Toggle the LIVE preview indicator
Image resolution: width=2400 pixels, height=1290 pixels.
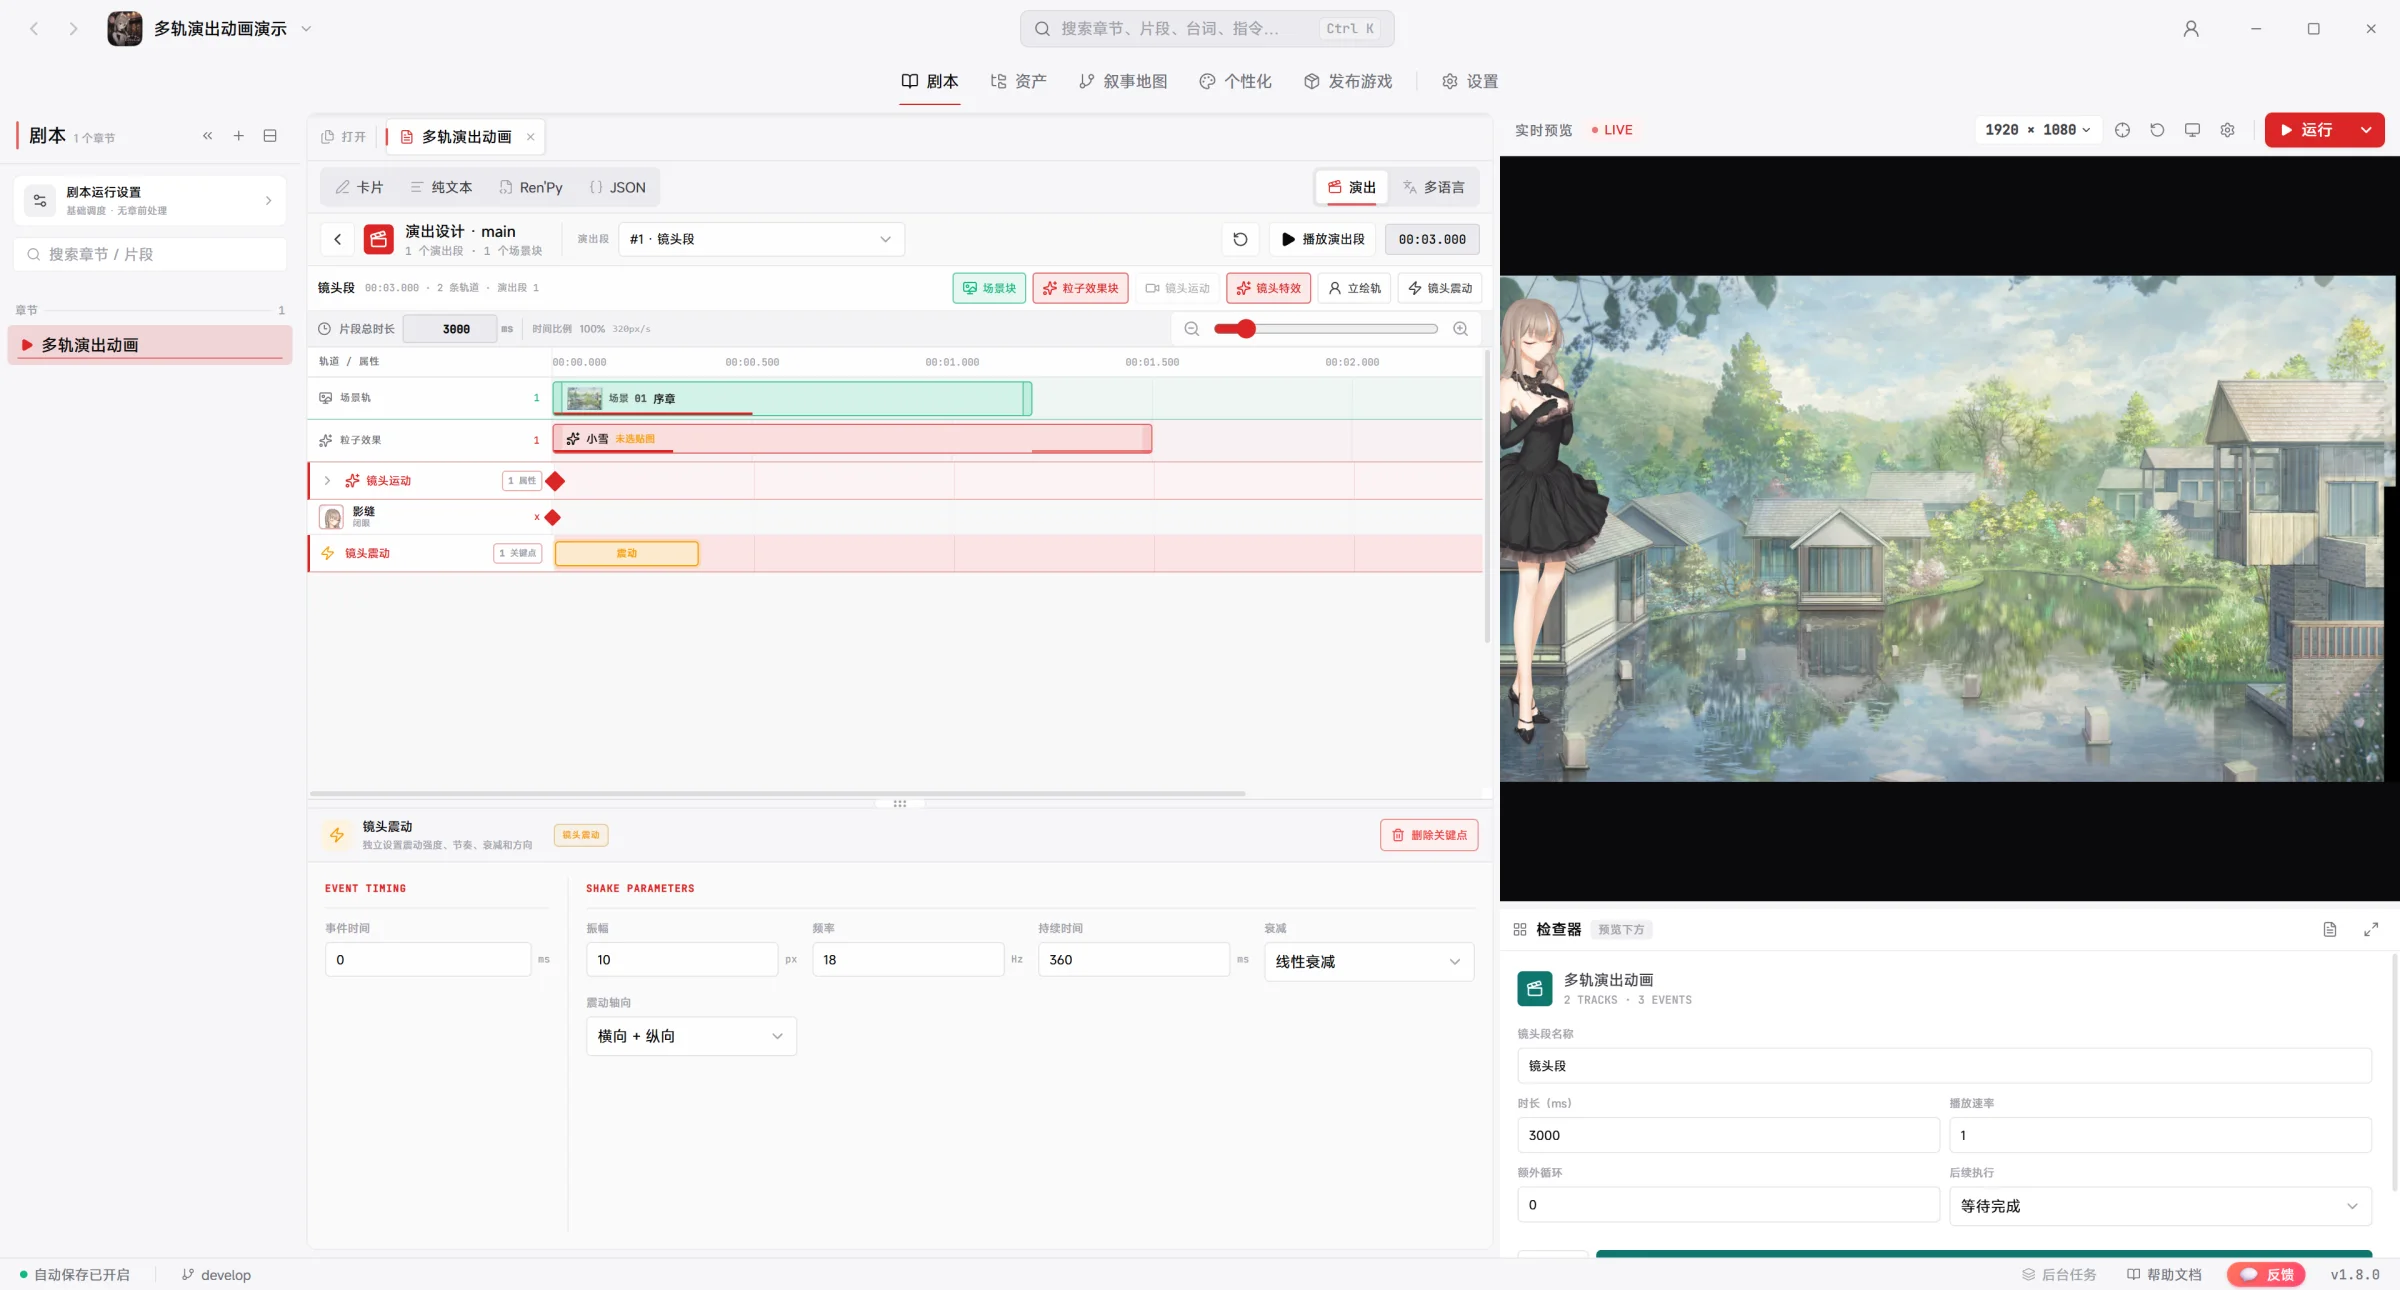1612,130
